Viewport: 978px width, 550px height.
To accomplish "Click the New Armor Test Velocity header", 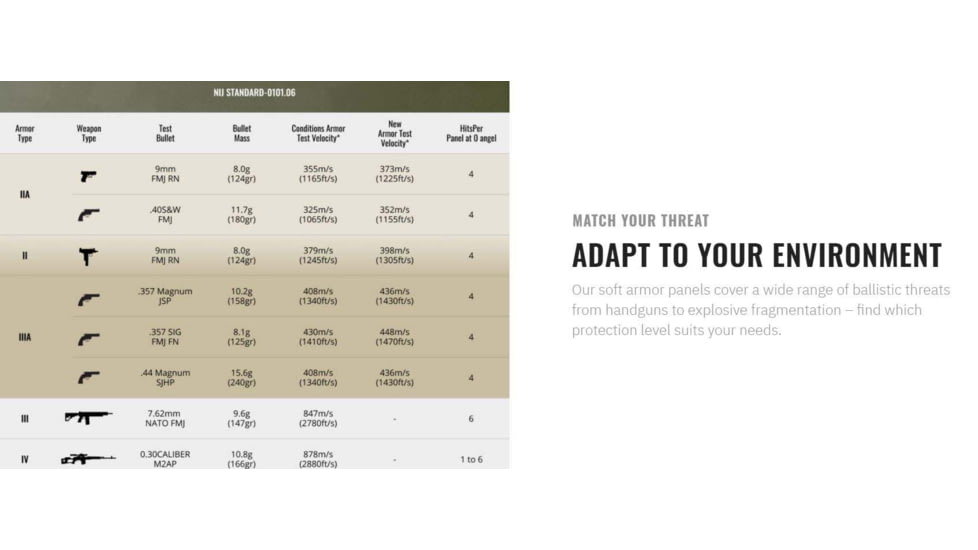I will click(x=395, y=134).
